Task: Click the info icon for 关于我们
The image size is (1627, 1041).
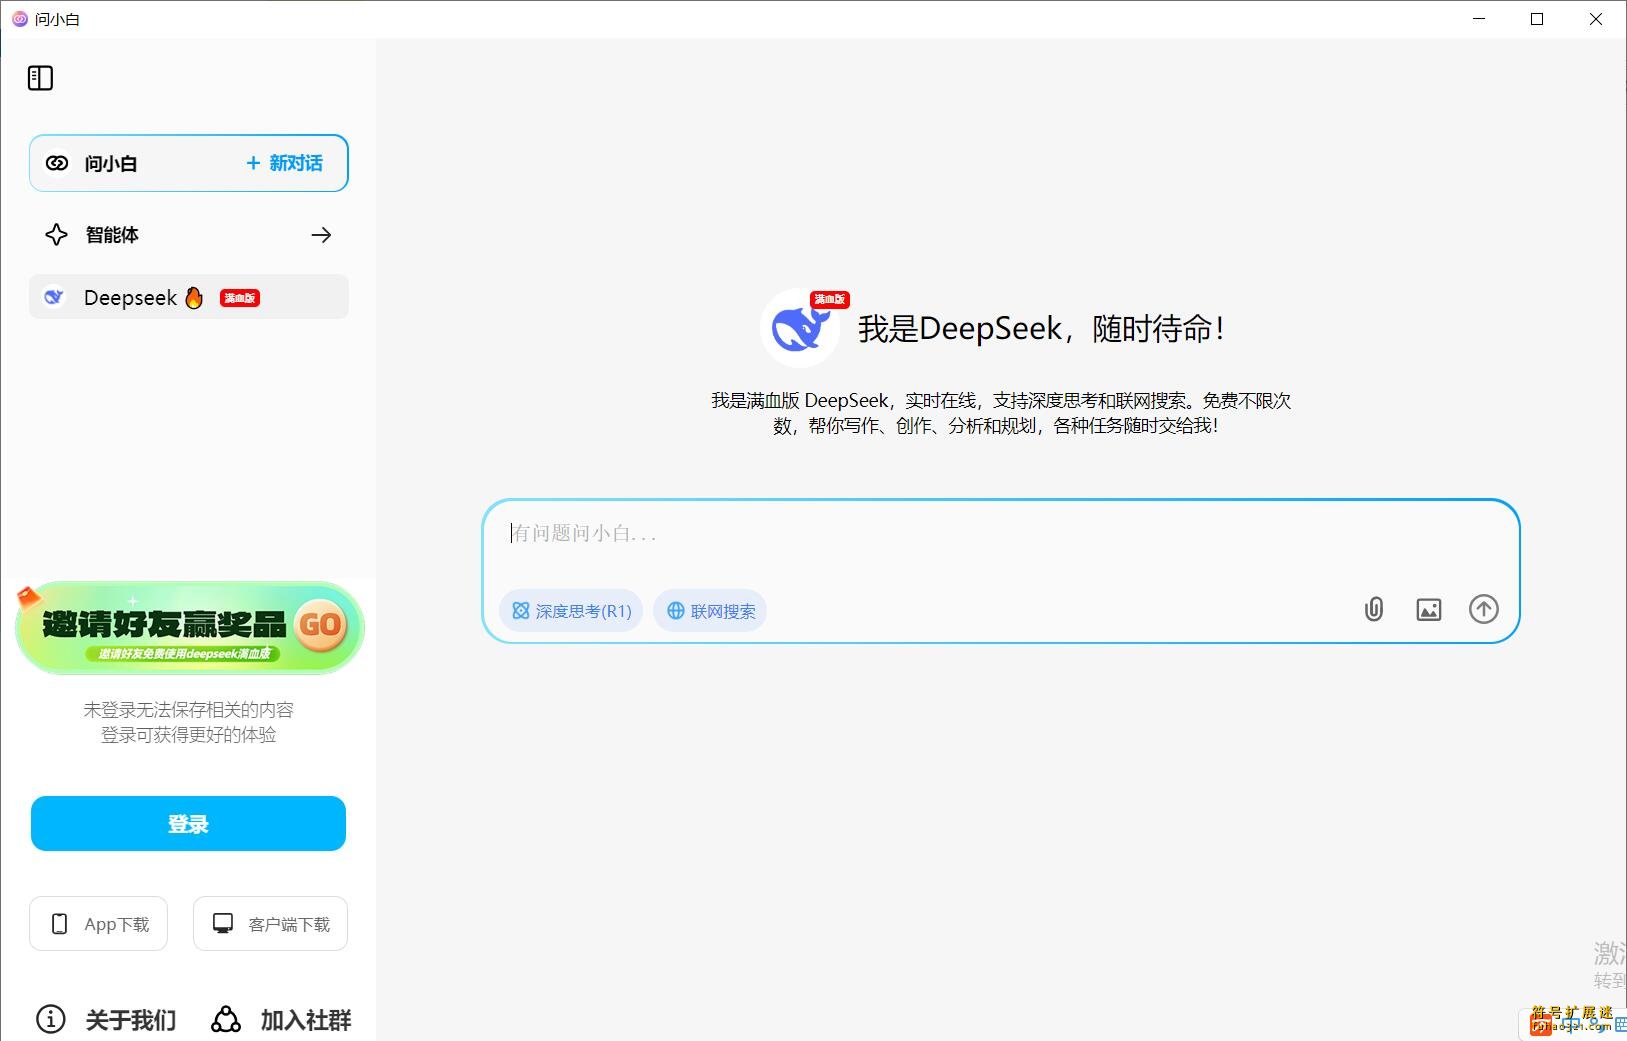Action: pyautogui.click(x=51, y=1019)
